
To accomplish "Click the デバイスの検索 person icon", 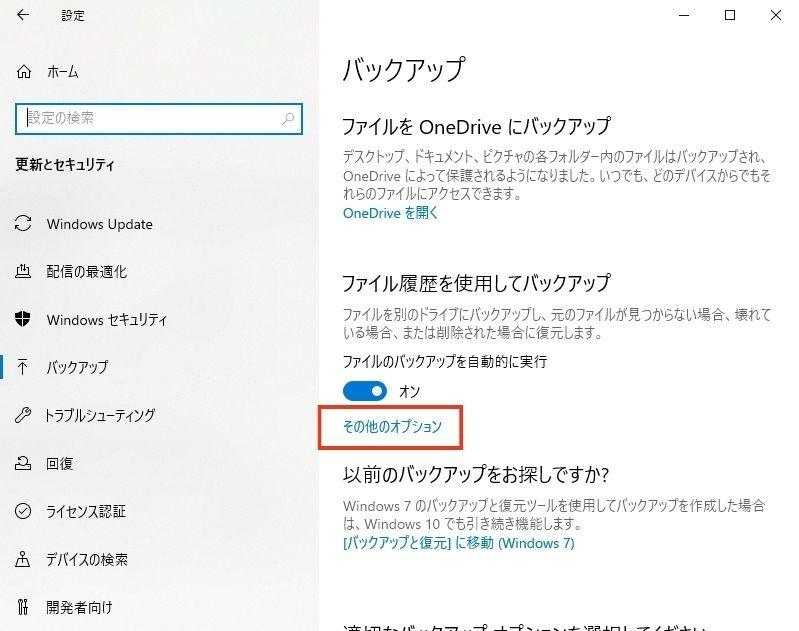I will (x=23, y=559).
